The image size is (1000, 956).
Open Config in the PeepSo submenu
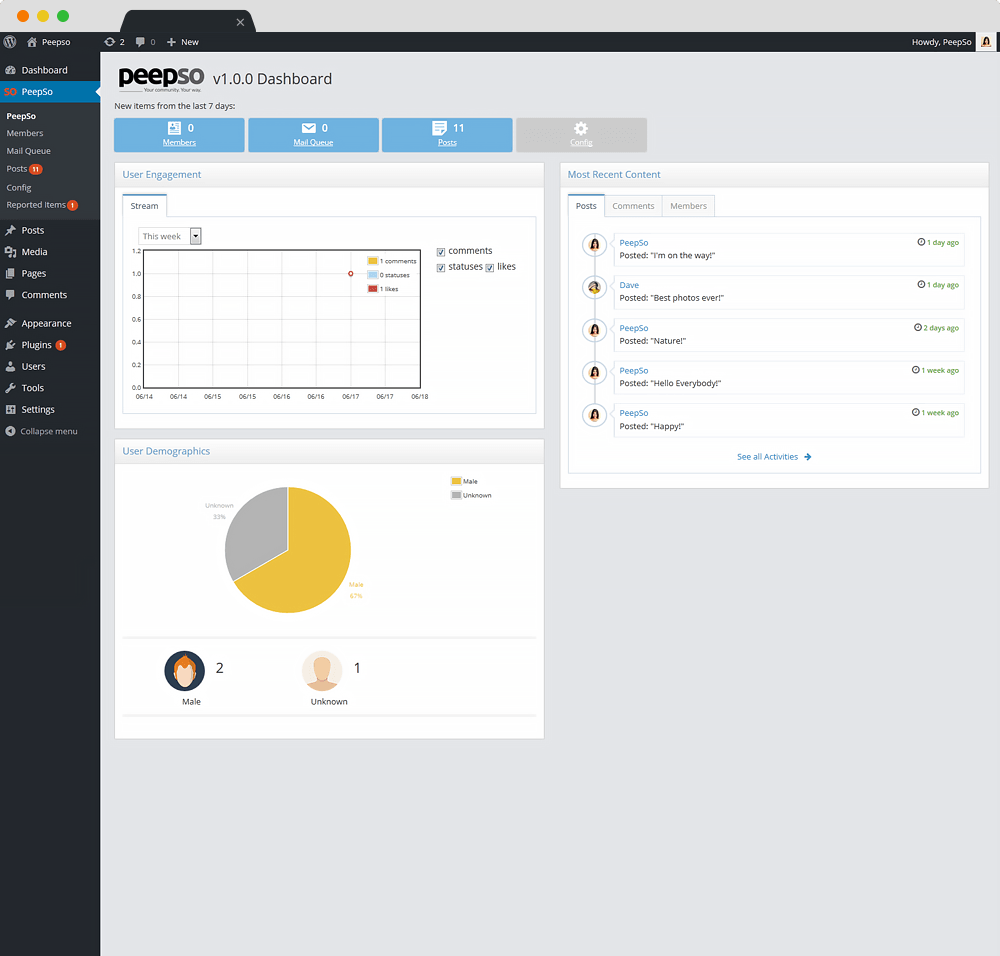pos(19,188)
